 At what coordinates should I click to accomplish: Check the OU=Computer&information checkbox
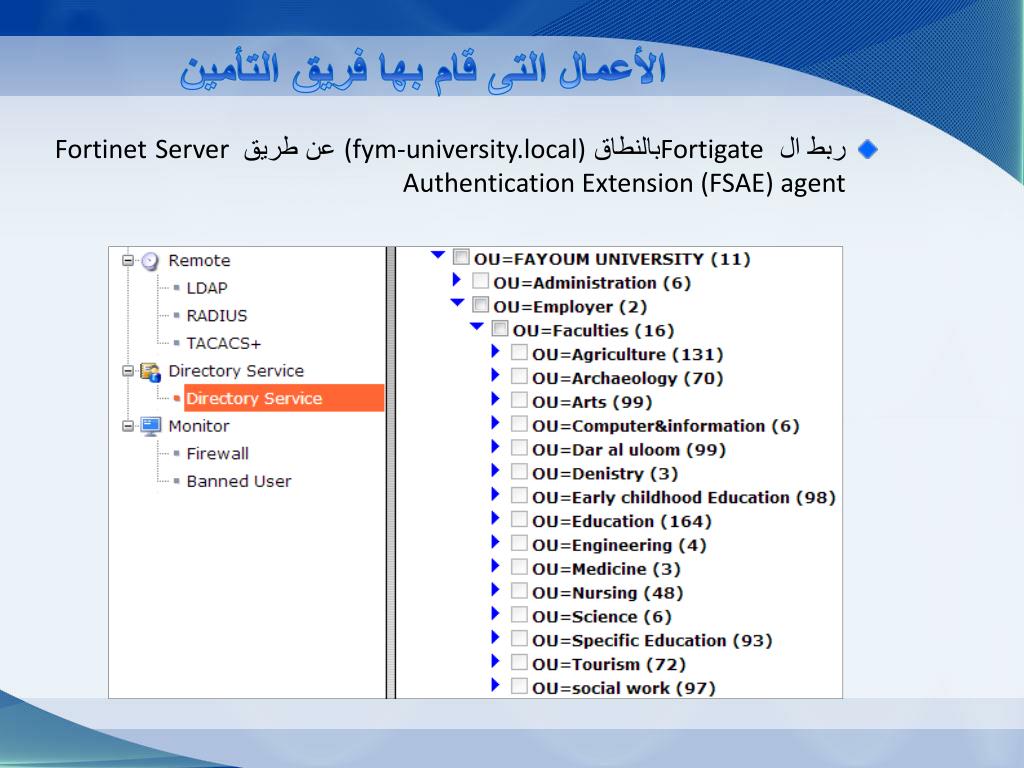[519, 423]
